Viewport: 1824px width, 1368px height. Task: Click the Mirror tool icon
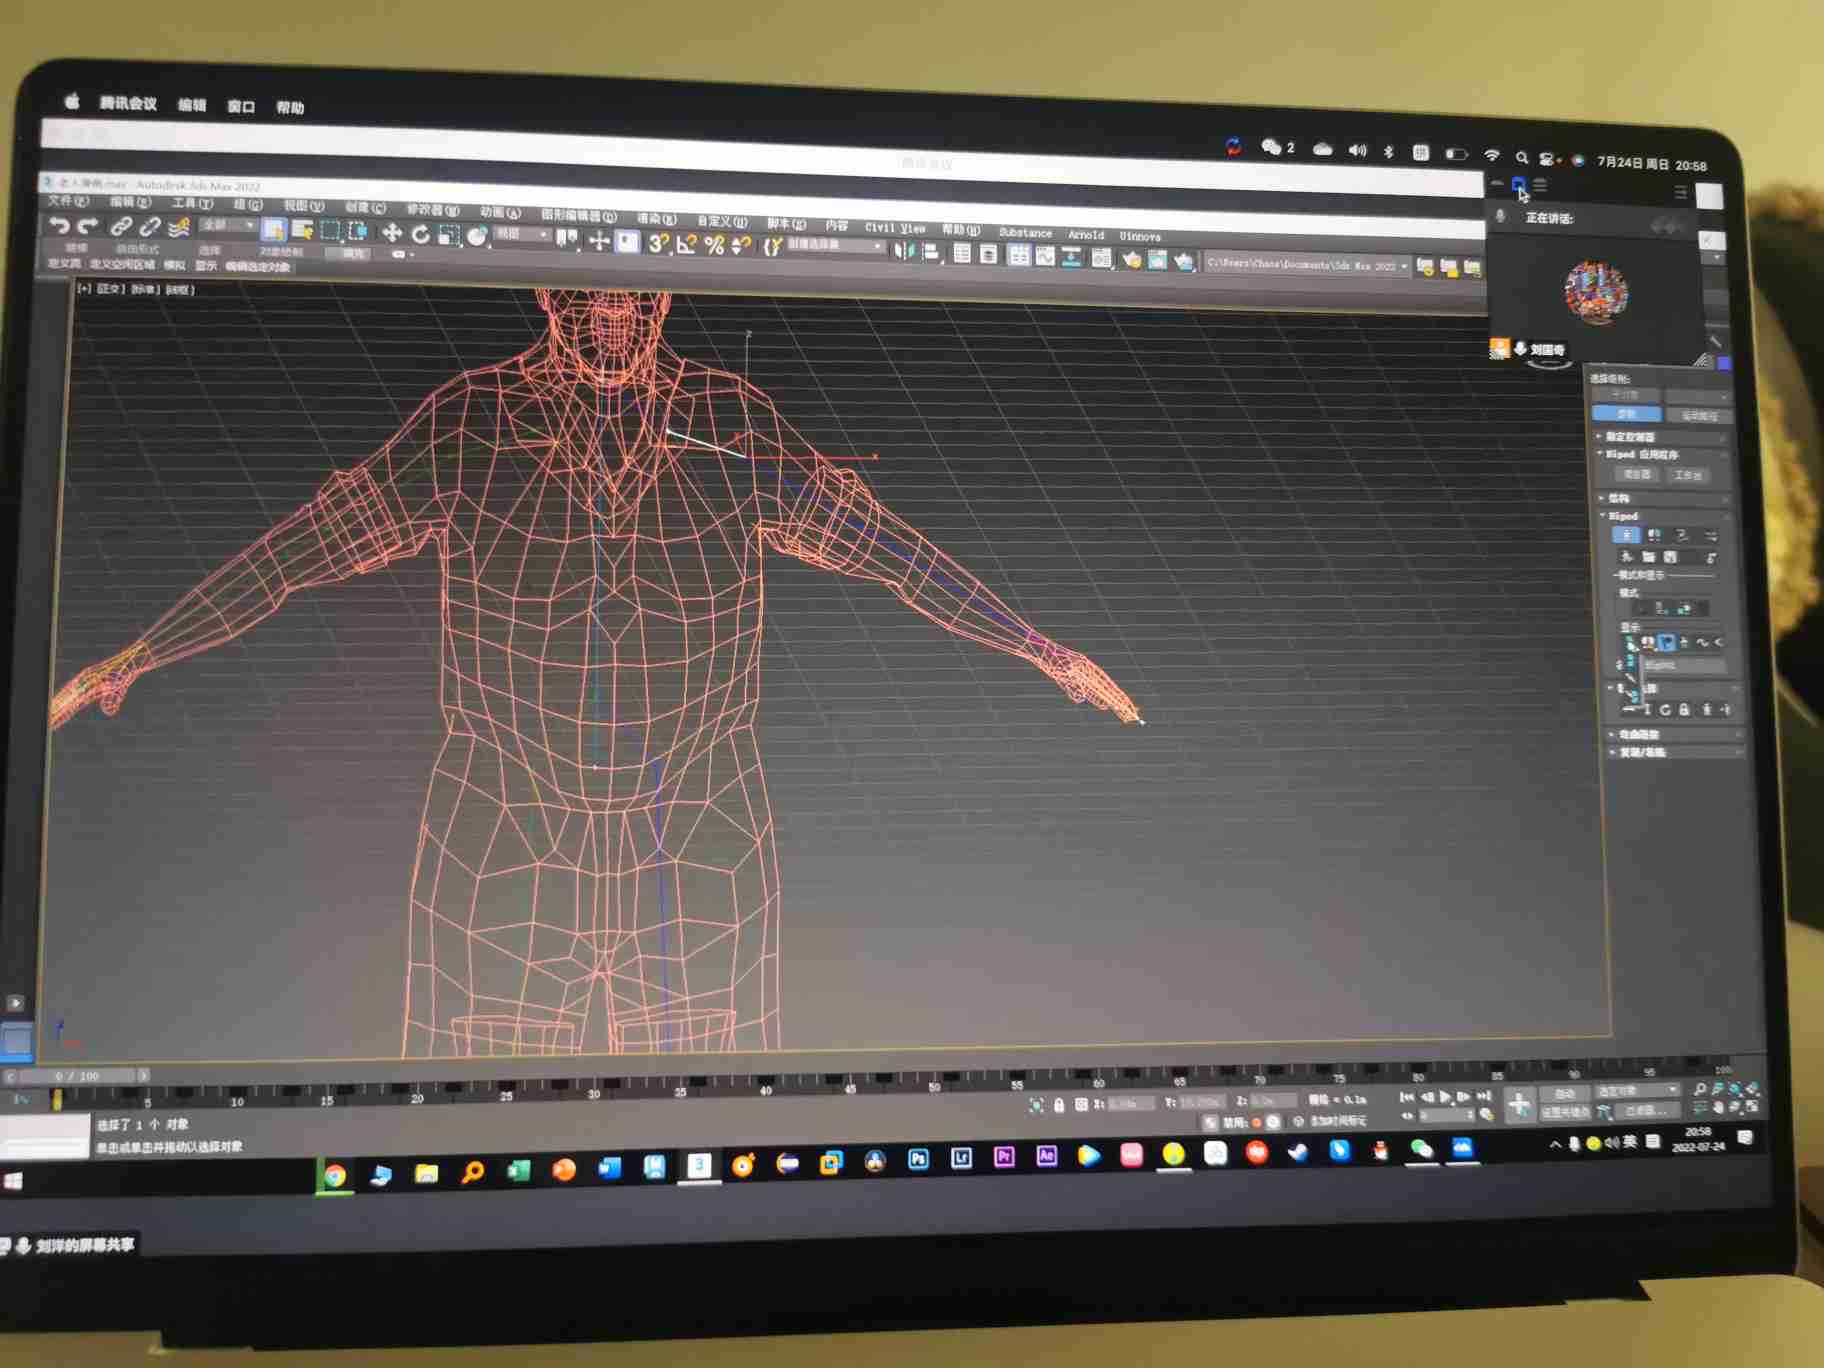pyautogui.click(x=903, y=250)
